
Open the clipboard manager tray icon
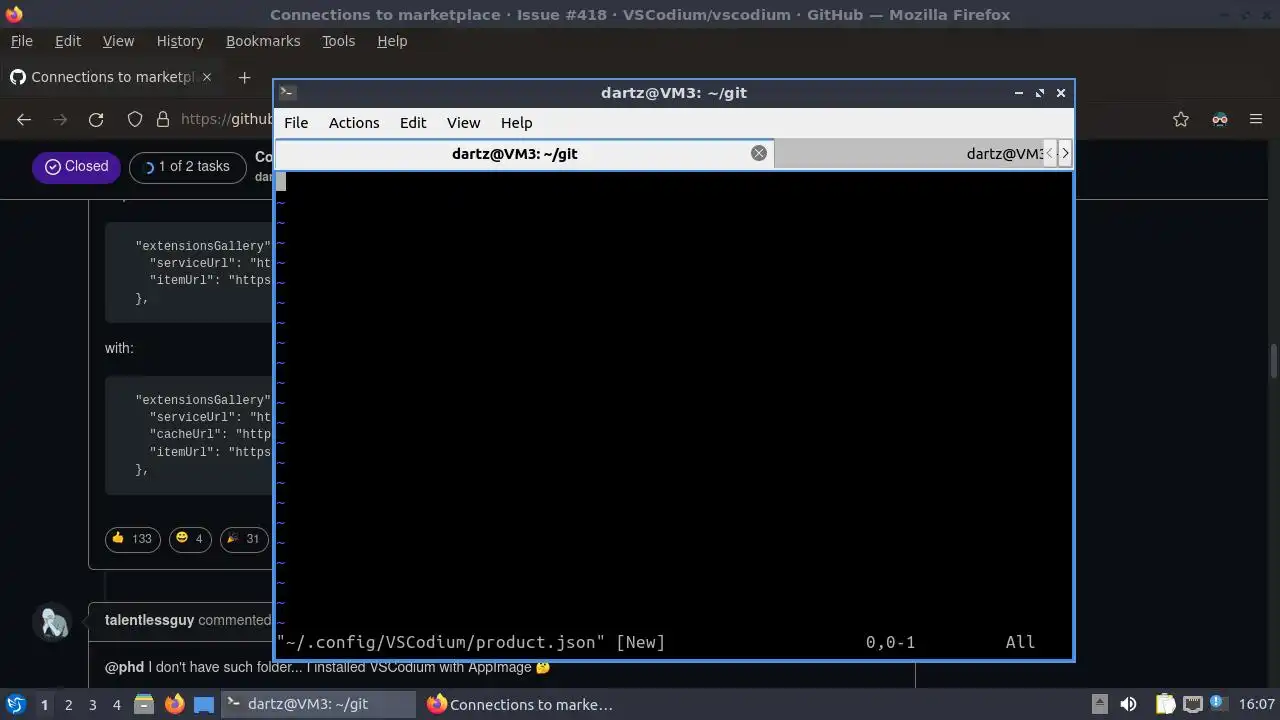tap(1165, 704)
